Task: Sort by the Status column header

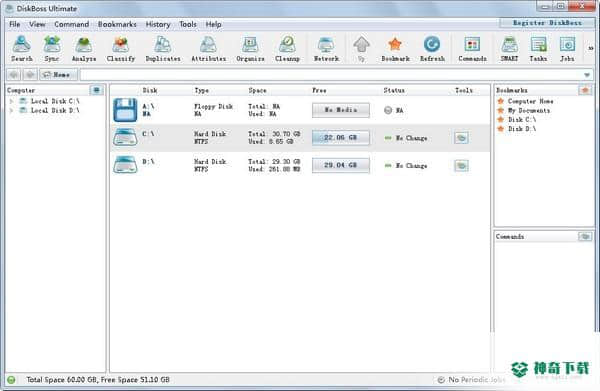Action: pyautogui.click(x=394, y=90)
